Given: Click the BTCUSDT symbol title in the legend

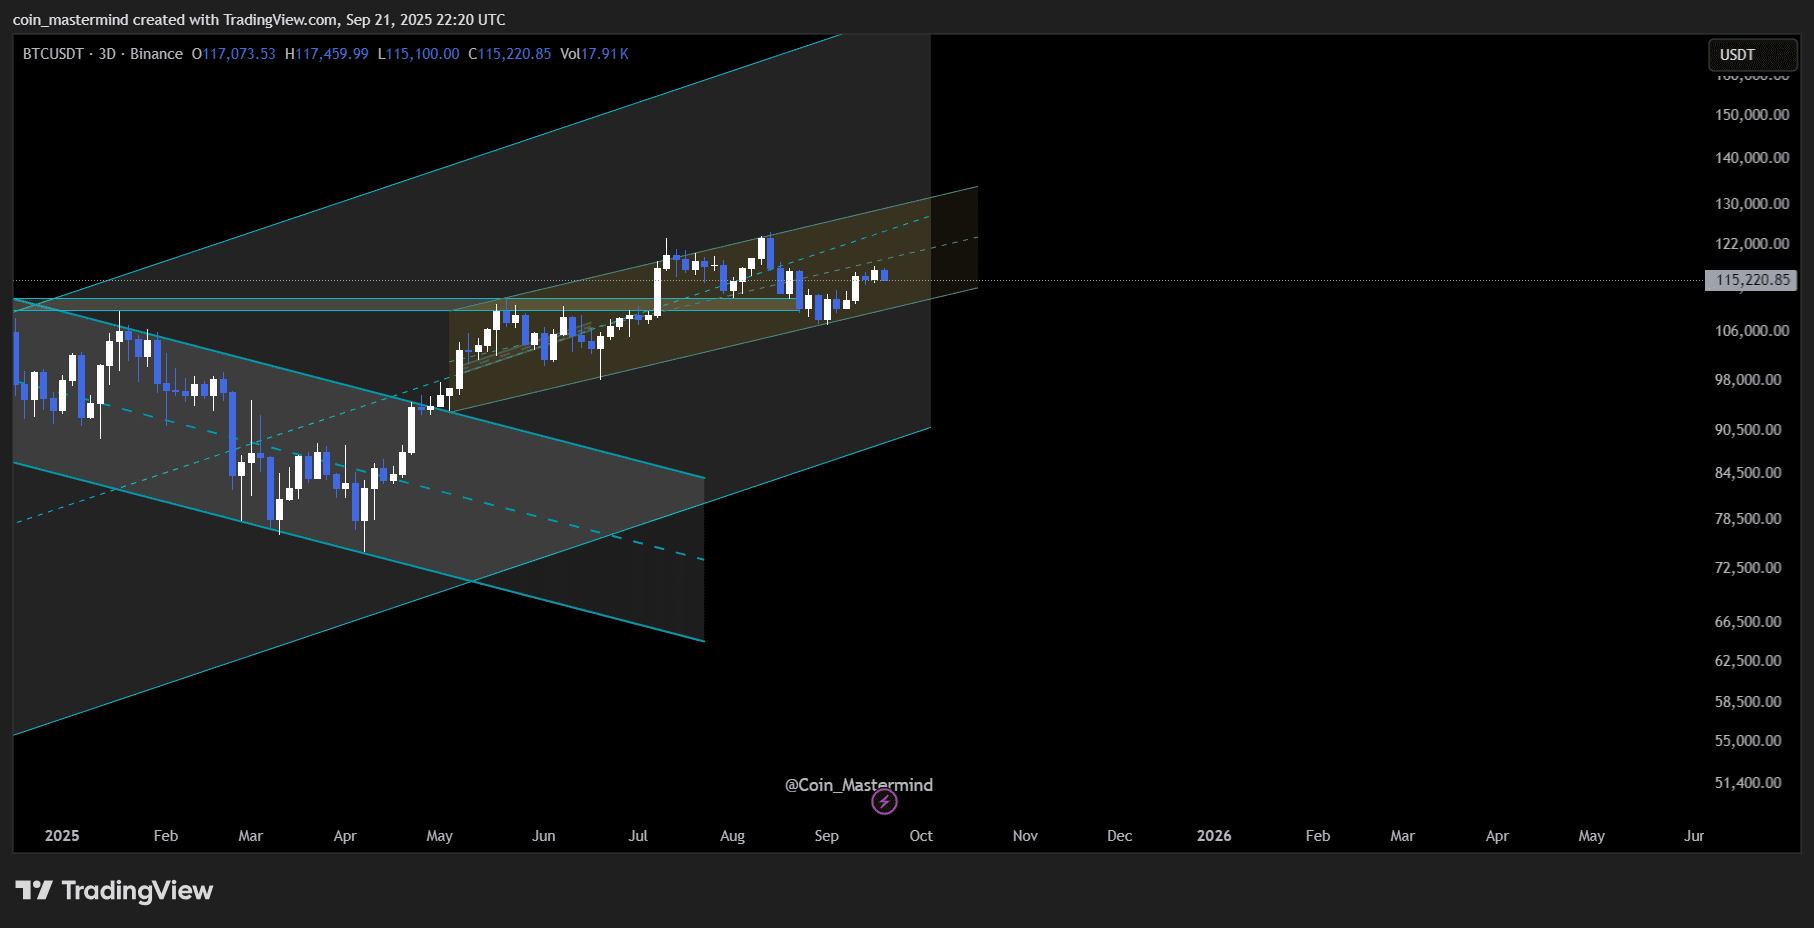Looking at the screenshot, I should click(53, 54).
